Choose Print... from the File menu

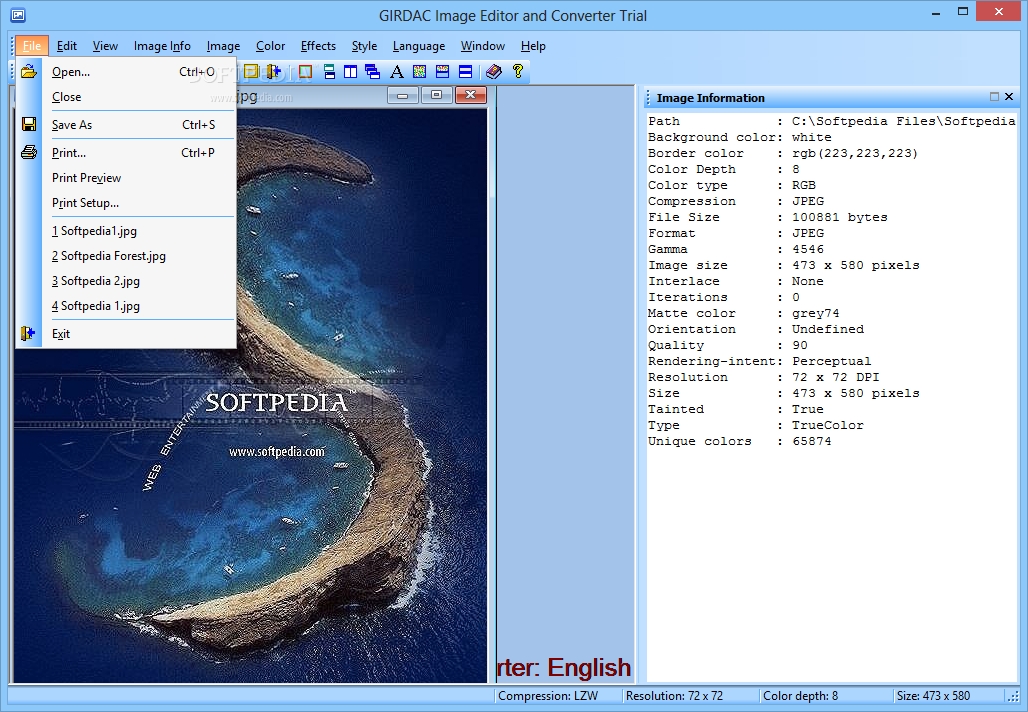[126, 153]
